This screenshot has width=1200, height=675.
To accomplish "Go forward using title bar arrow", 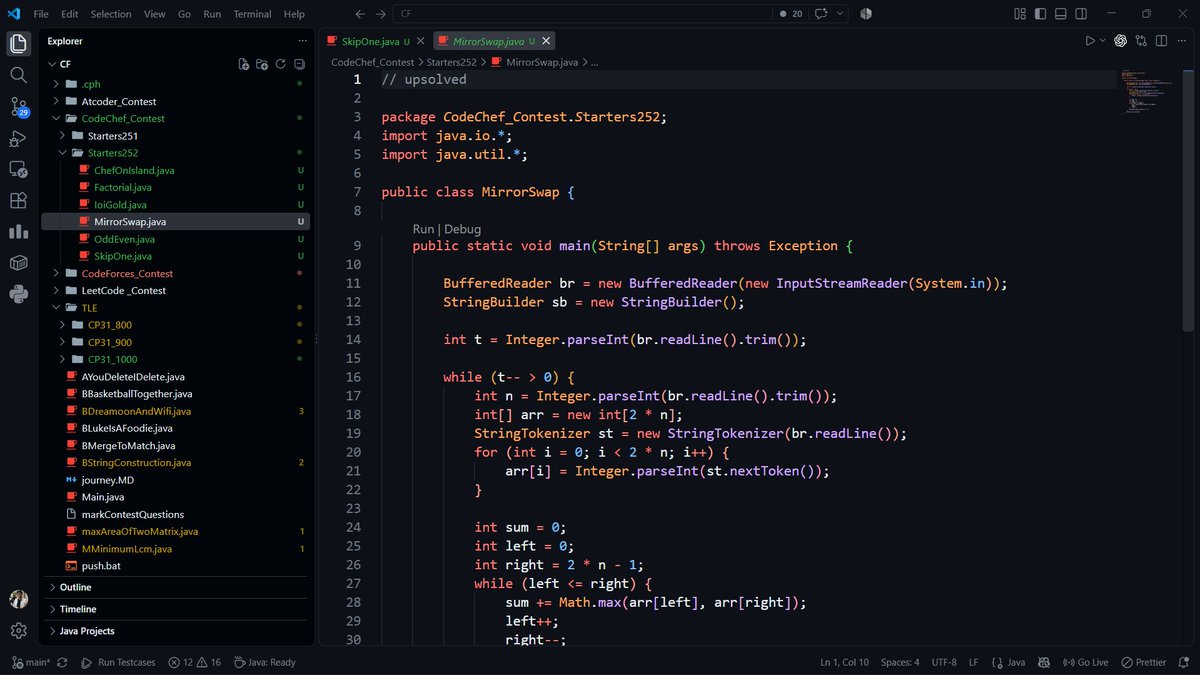I will coord(381,14).
